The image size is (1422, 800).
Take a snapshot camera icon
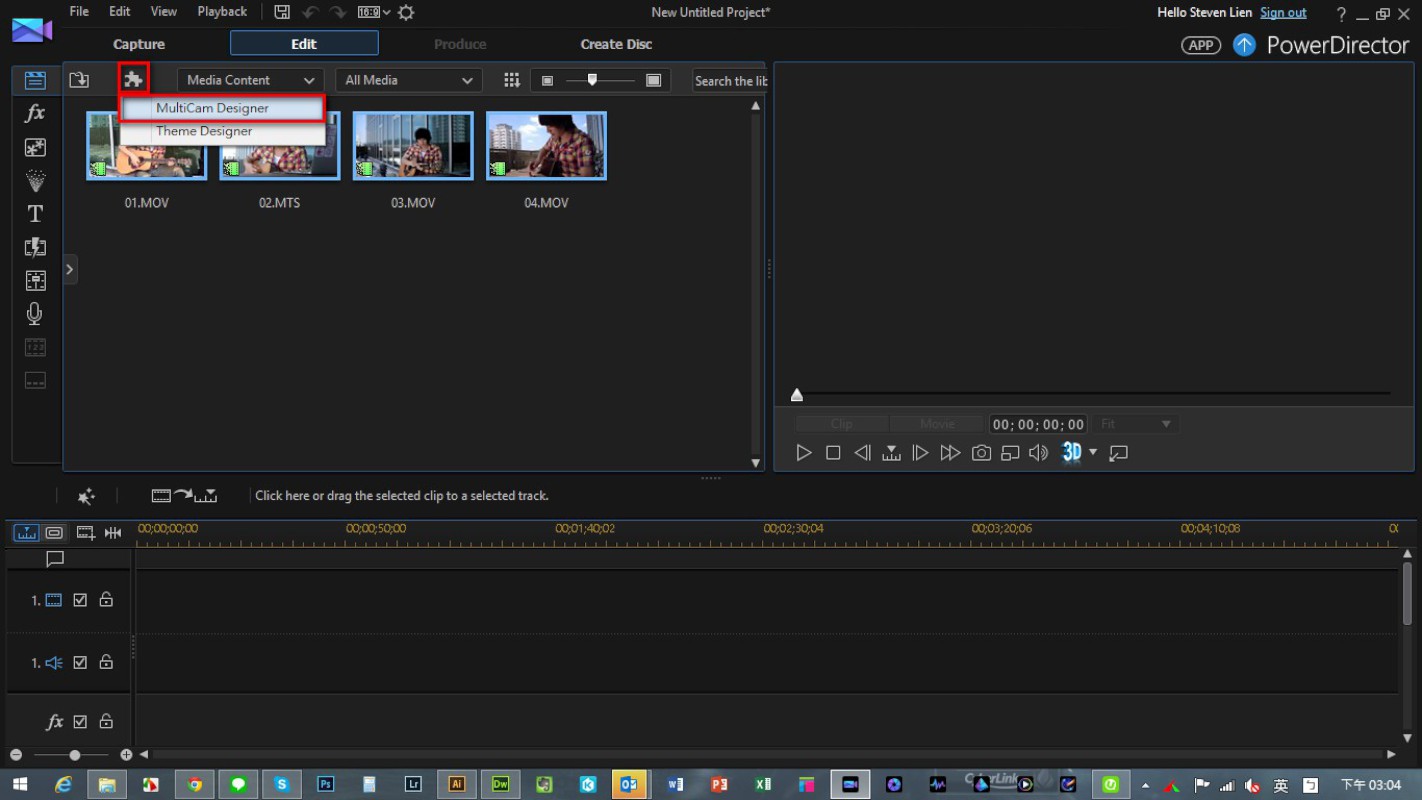981,453
